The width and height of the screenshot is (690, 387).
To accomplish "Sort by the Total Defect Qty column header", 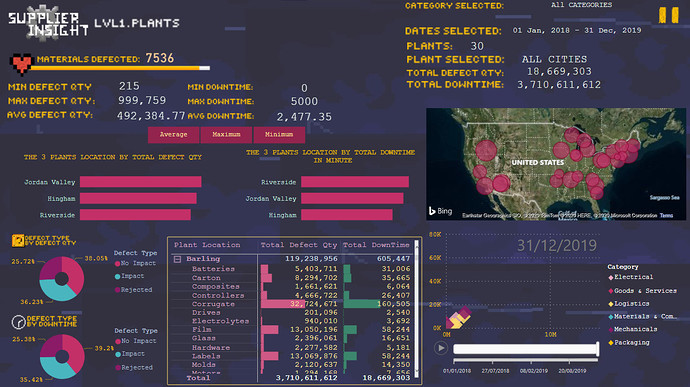I will (x=299, y=245).
